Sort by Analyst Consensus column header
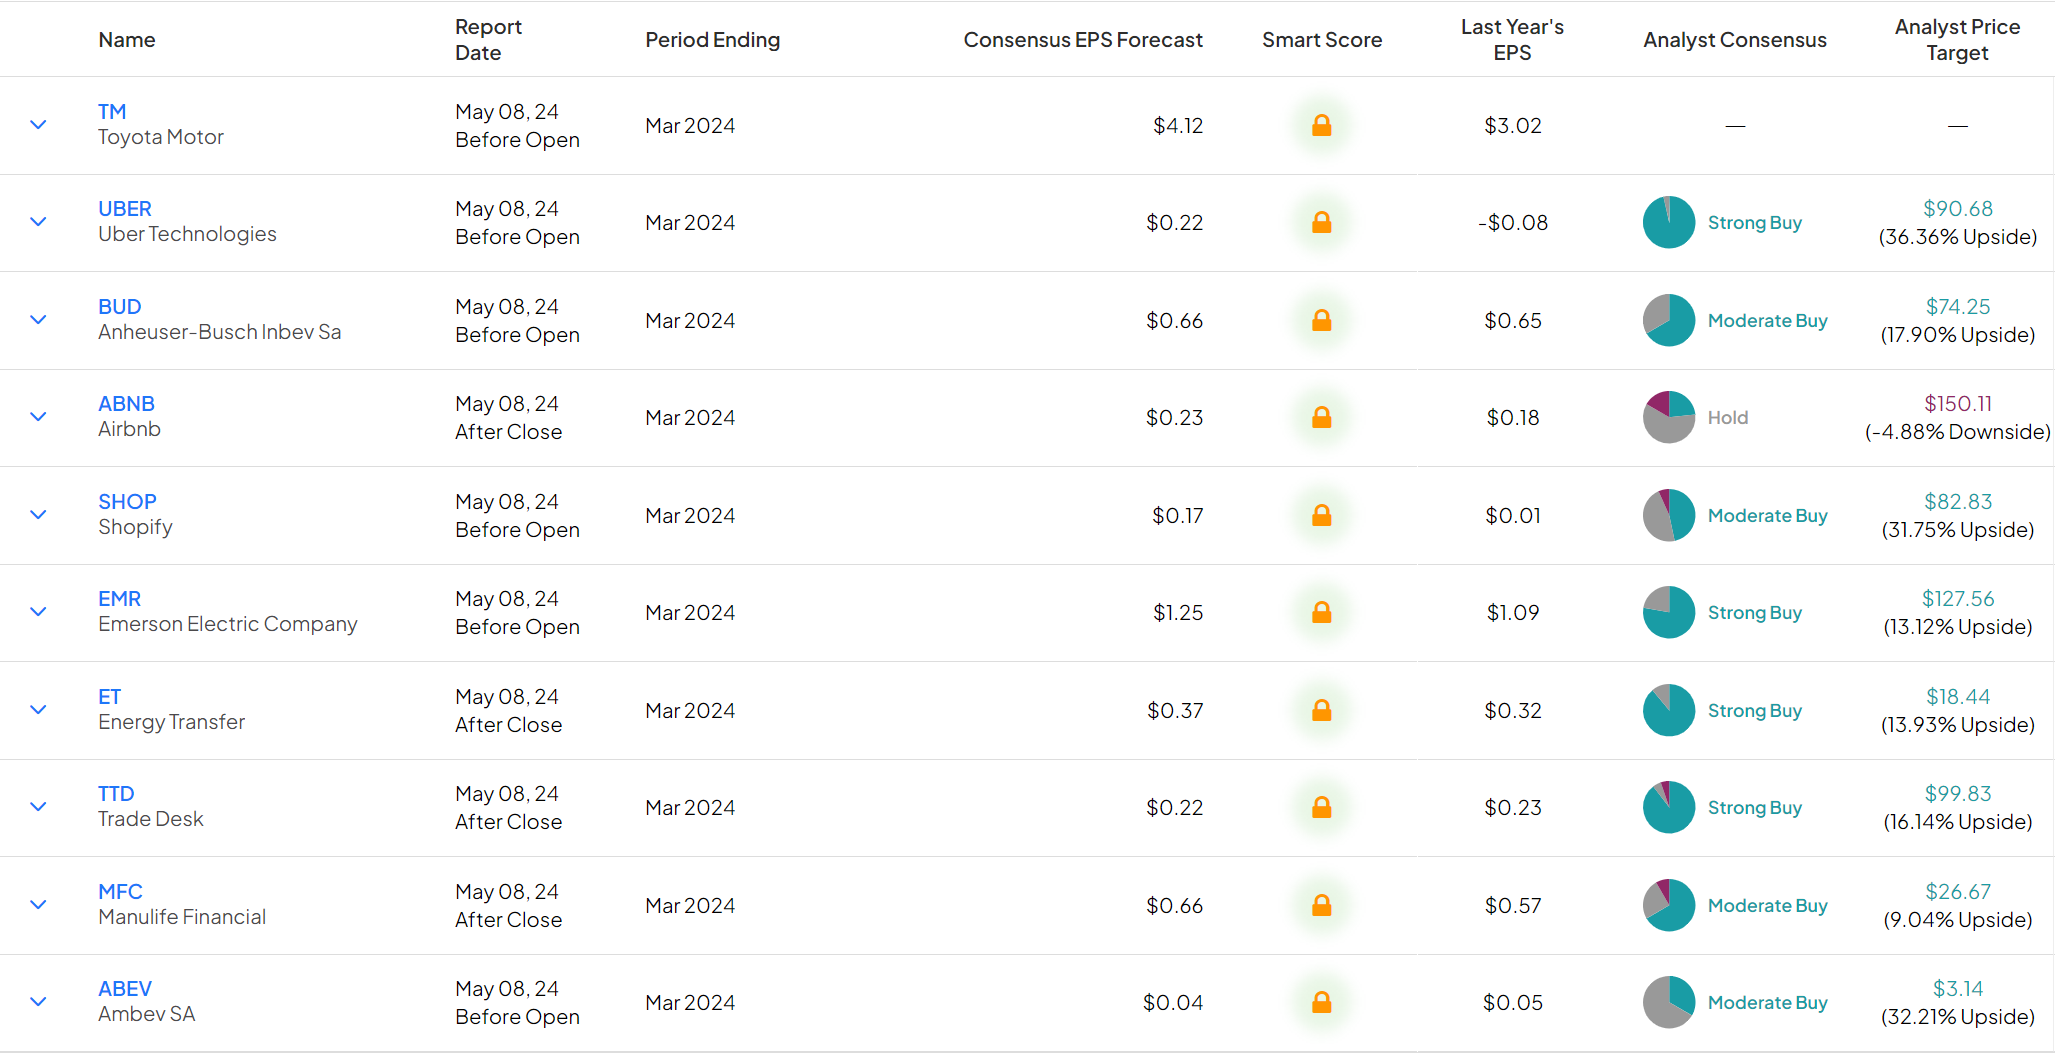 pyautogui.click(x=1735, y=40)
